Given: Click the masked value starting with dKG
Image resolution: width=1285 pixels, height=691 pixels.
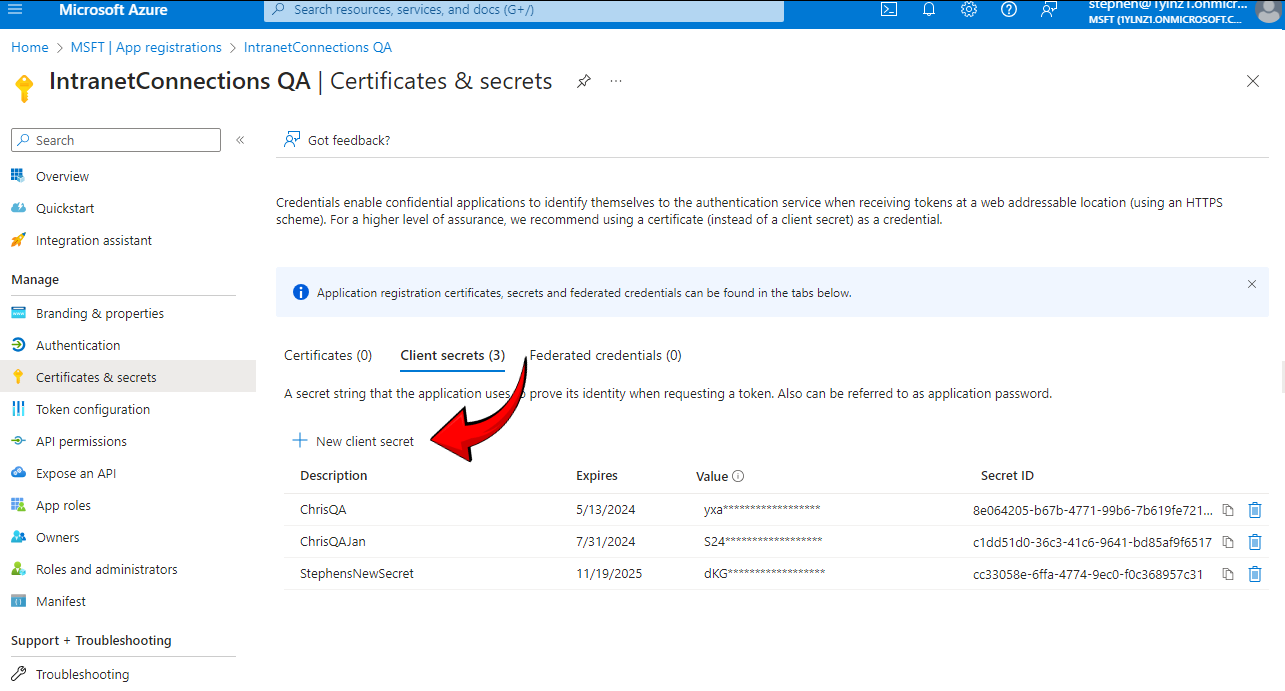Looking at the screenshot, I should pos(765,574).
